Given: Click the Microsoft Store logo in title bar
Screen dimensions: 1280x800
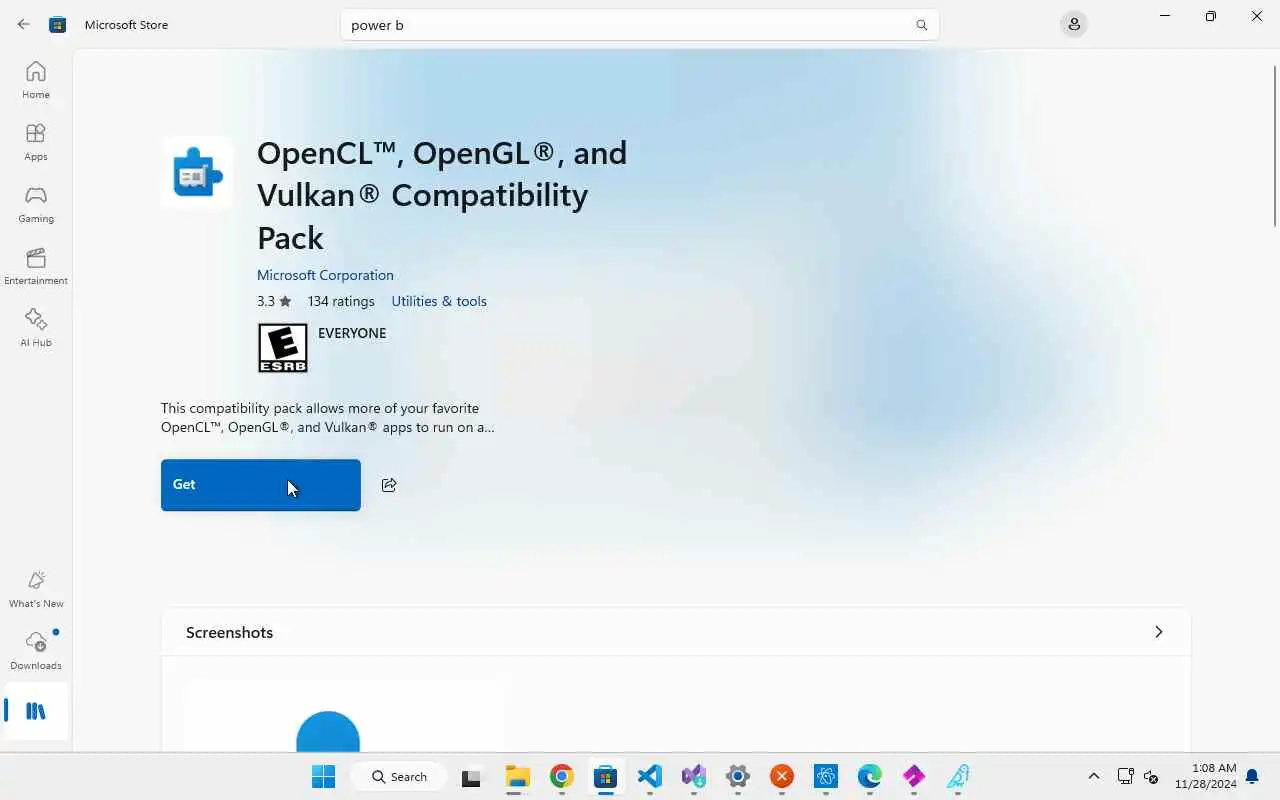Looking at the screenshot, I should [58, 25].
